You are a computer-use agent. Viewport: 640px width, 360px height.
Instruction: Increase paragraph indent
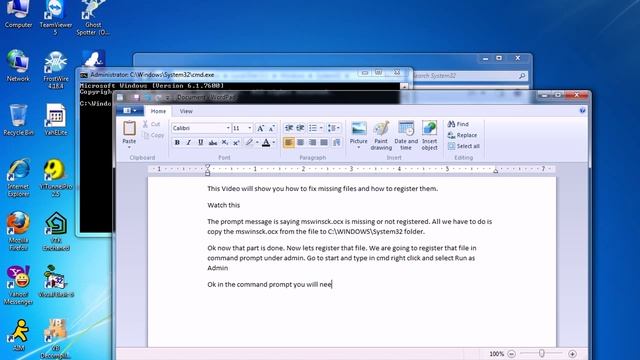click(300, 128)
